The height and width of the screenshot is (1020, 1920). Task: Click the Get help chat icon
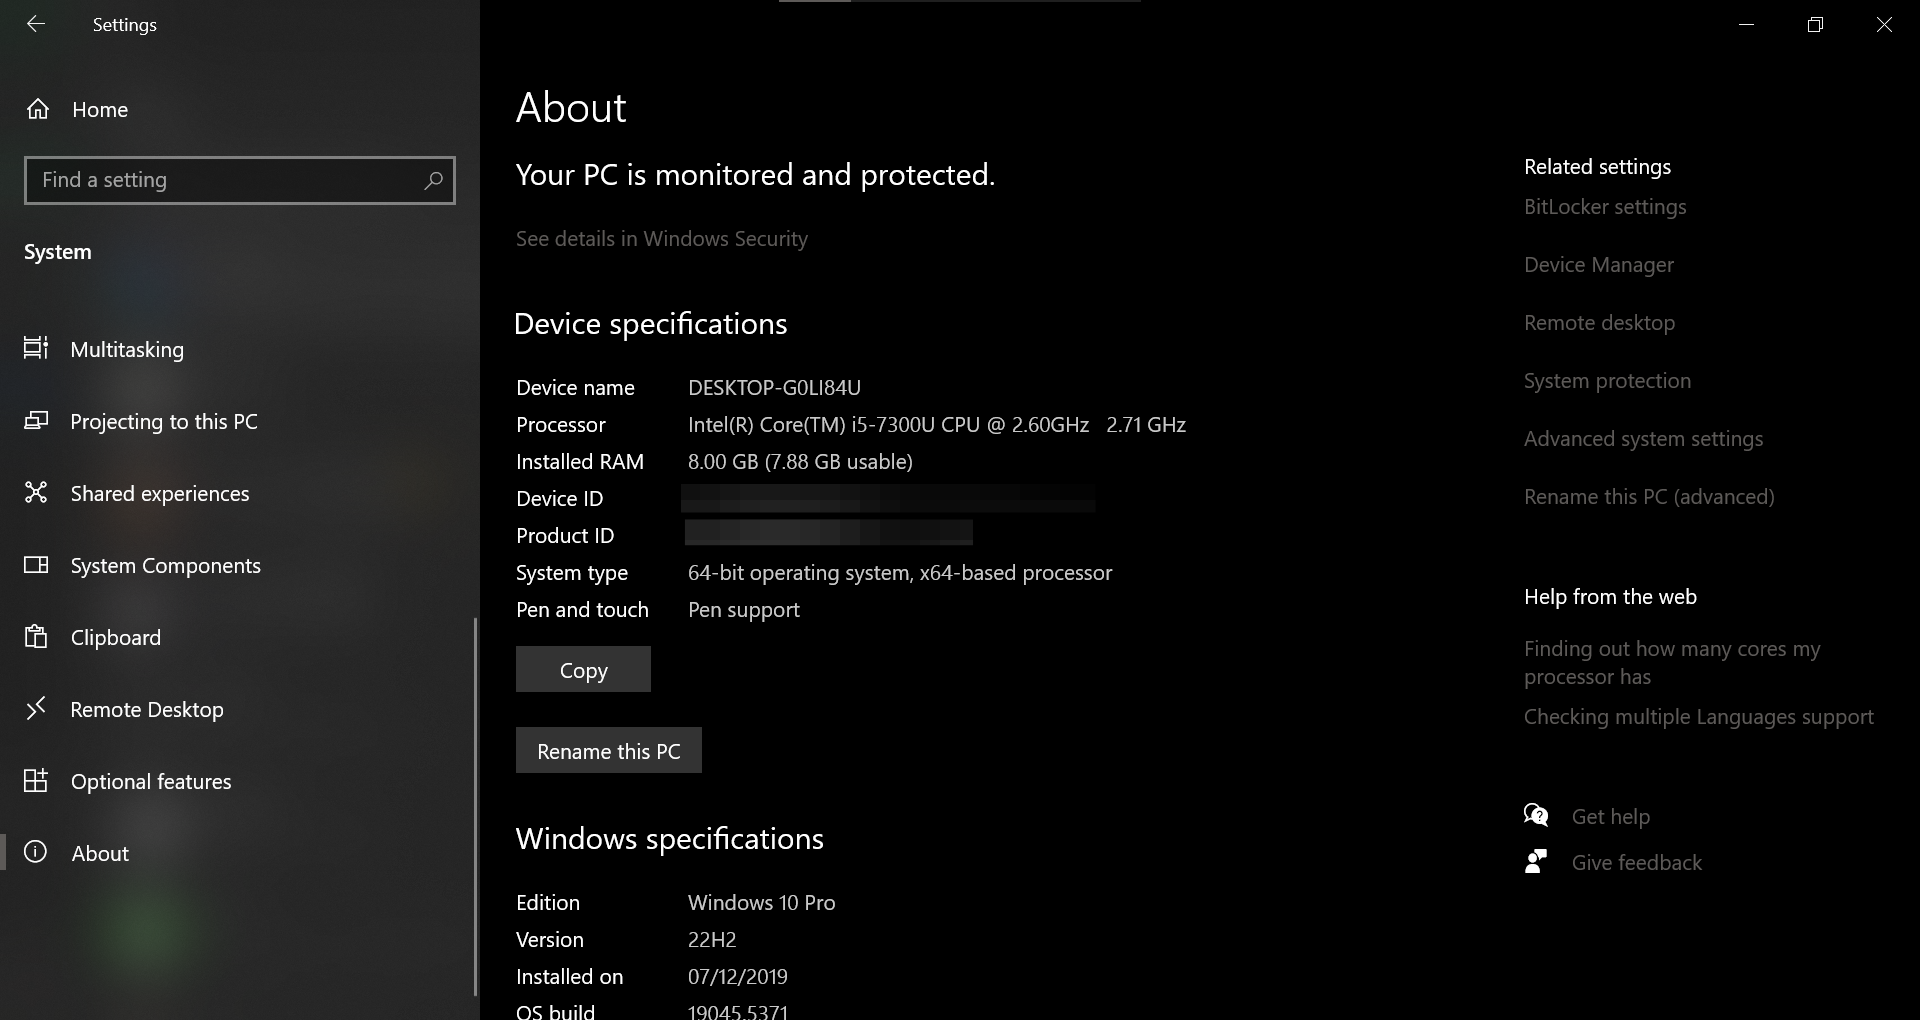[x=1536, y=816]
